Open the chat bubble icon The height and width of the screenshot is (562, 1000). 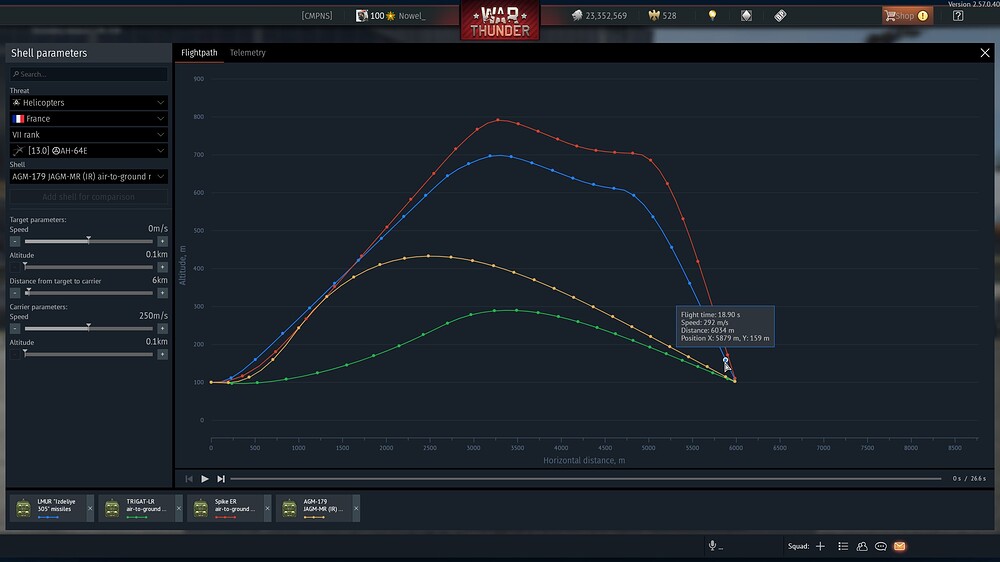point(881,546)
